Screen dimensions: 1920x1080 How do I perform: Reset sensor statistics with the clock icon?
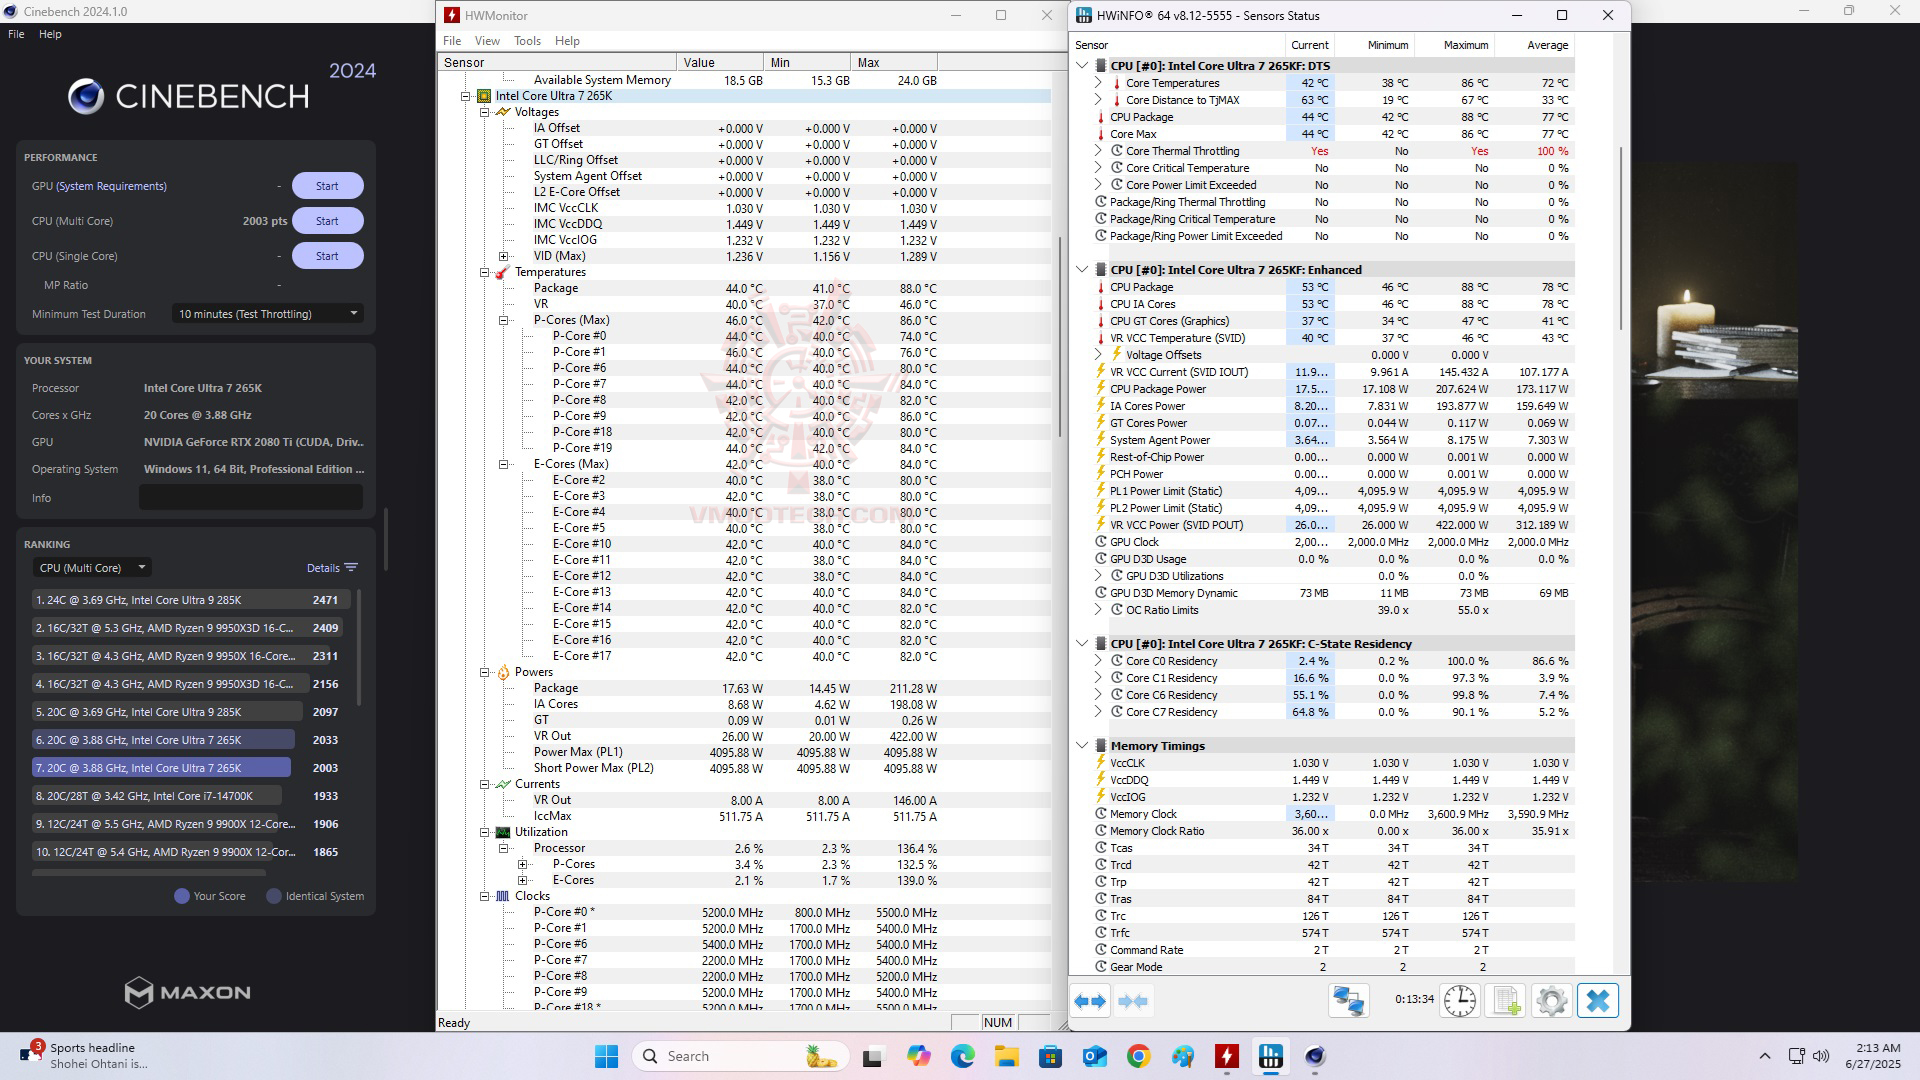[x=1459, y=1001]
